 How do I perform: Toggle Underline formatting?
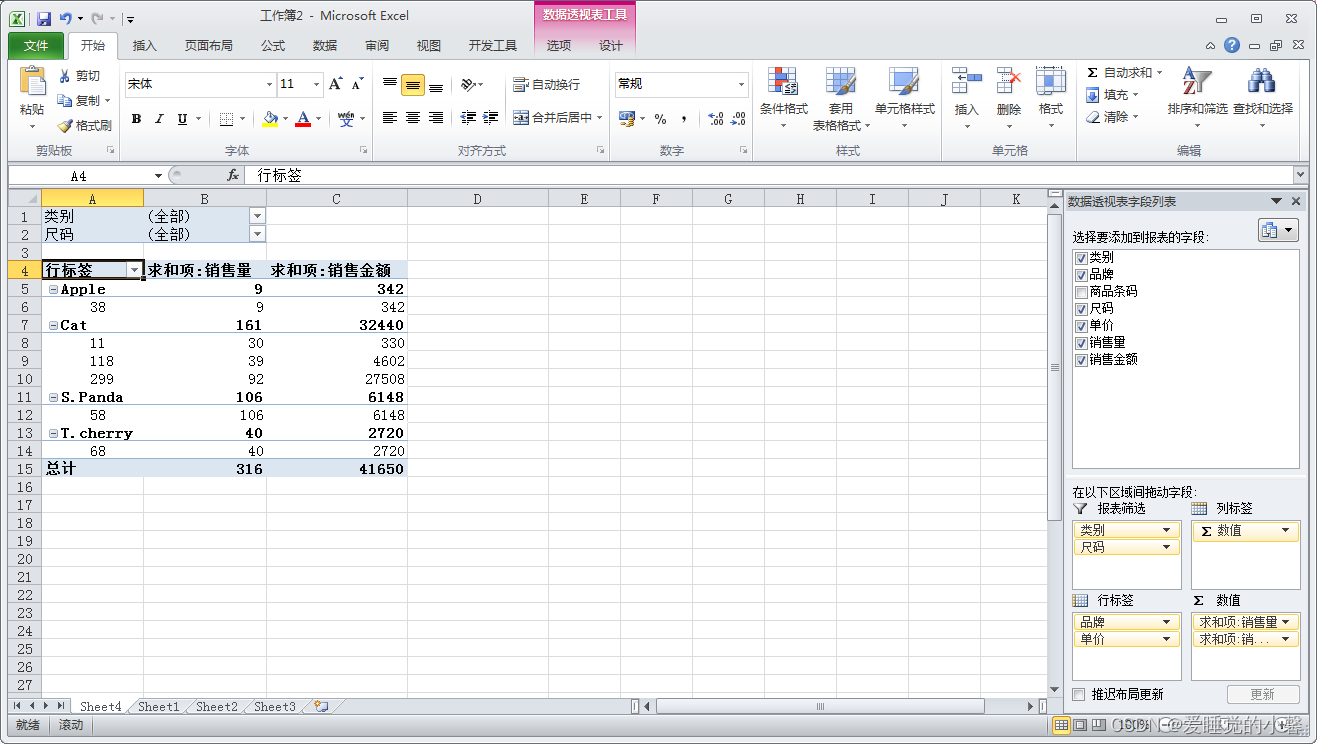coord(182,119)
